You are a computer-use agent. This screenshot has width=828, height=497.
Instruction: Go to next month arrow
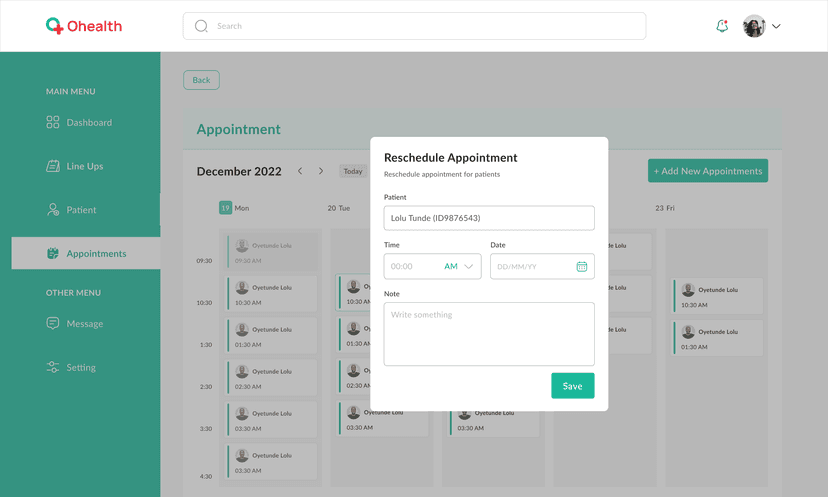[x=321, y=171]
